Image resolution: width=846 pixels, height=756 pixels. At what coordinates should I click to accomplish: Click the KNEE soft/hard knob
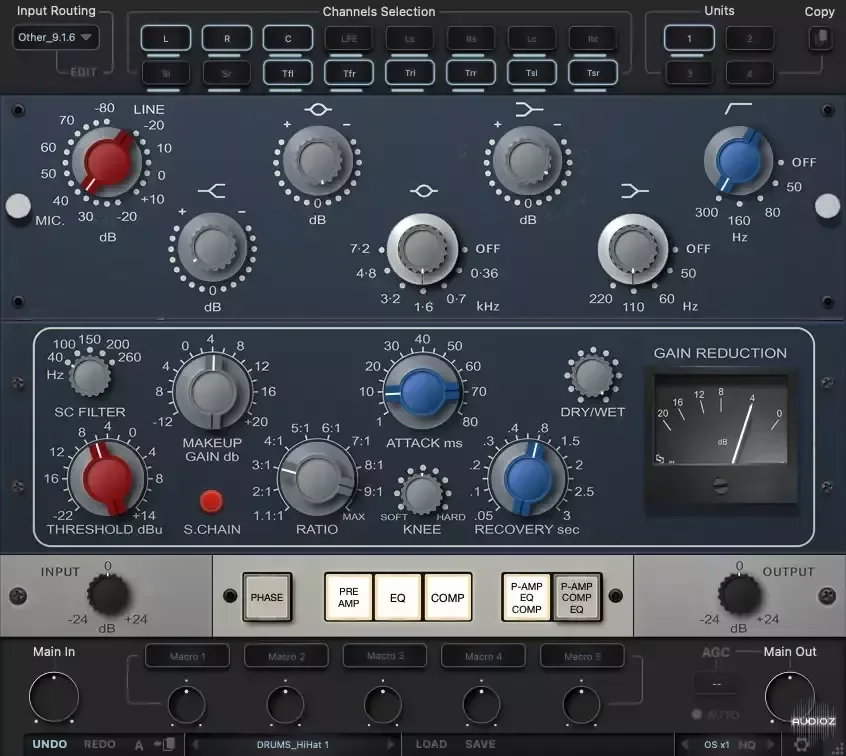422,494
